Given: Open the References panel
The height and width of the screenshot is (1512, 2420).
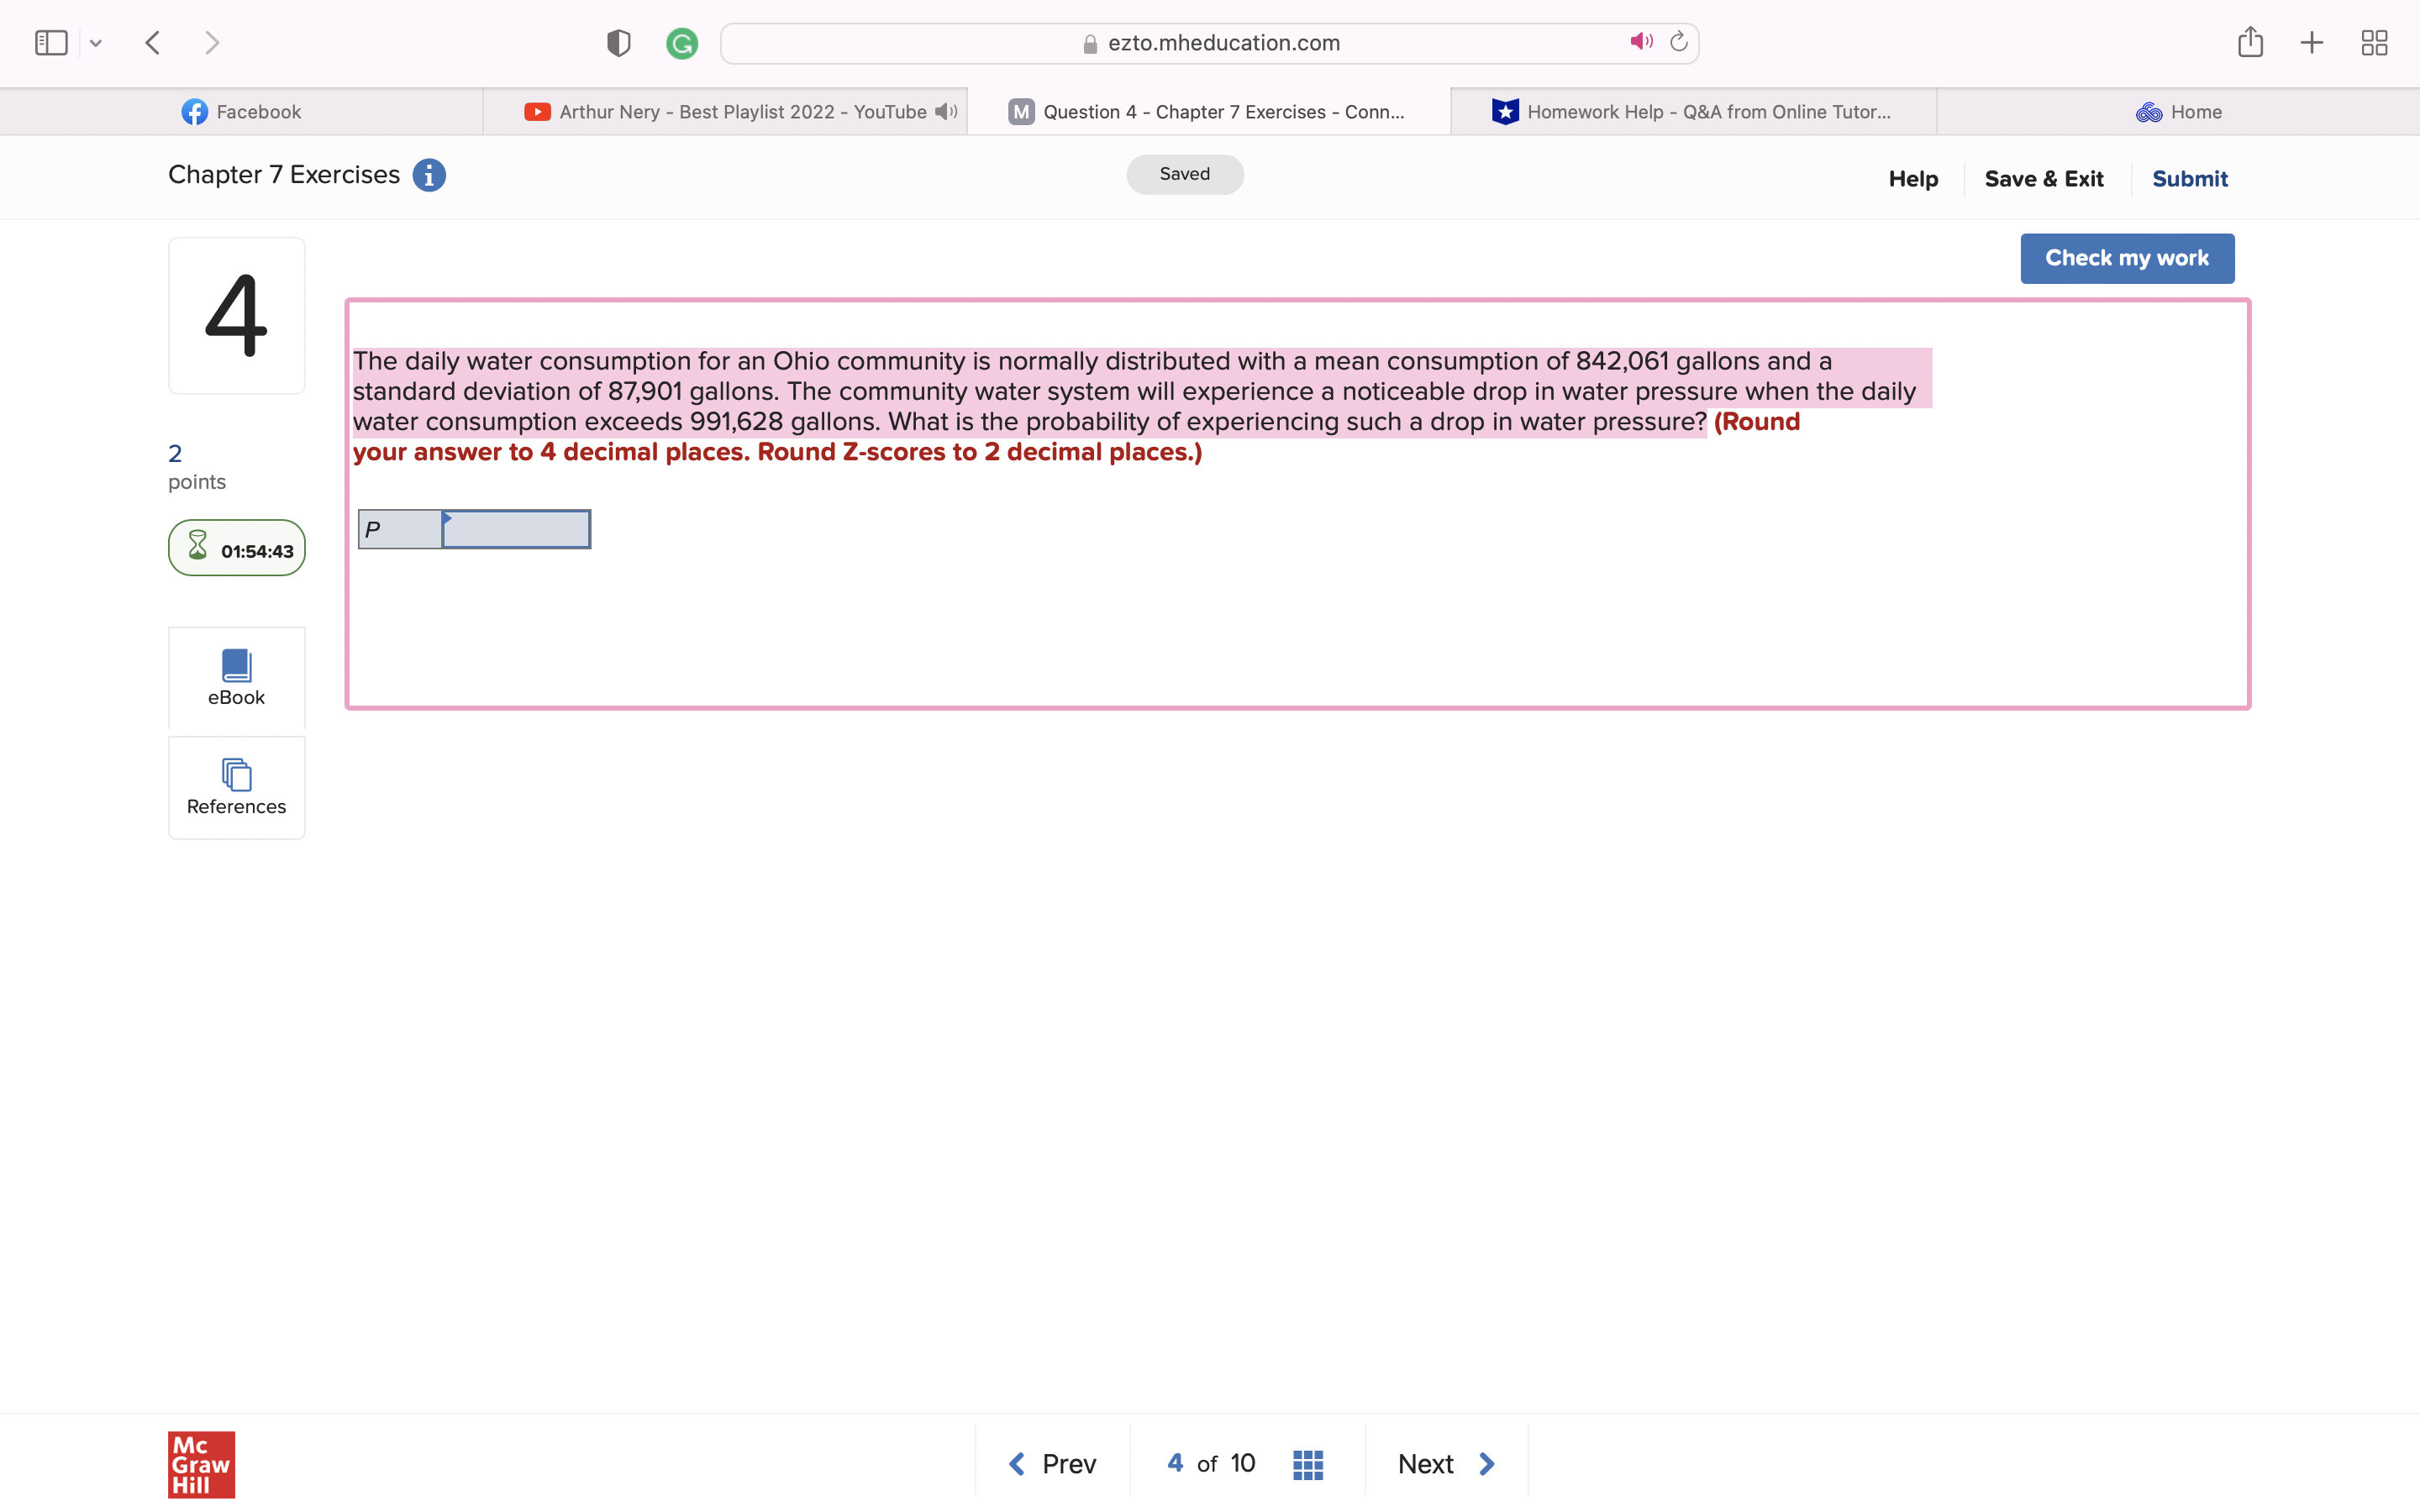Looking at the screenshot, I should [x=236, y=787].
